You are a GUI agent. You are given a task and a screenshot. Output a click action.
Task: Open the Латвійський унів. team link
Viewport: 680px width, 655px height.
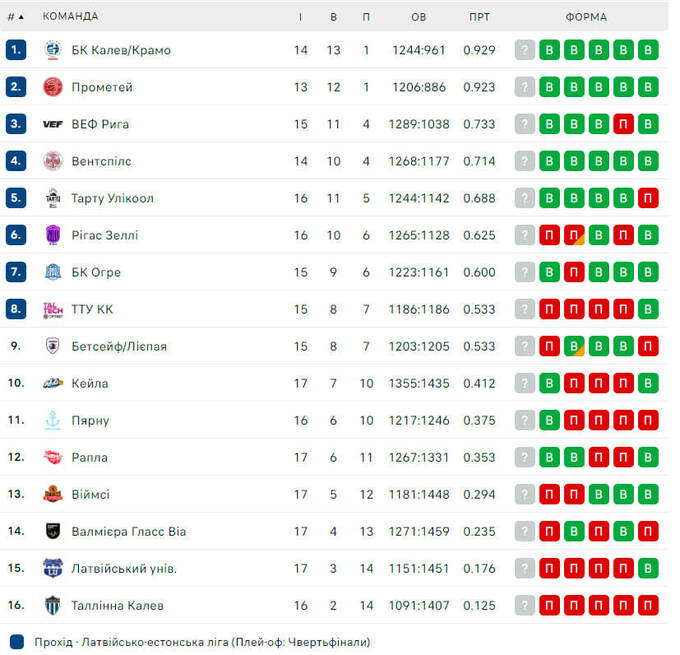coord(124,568)
